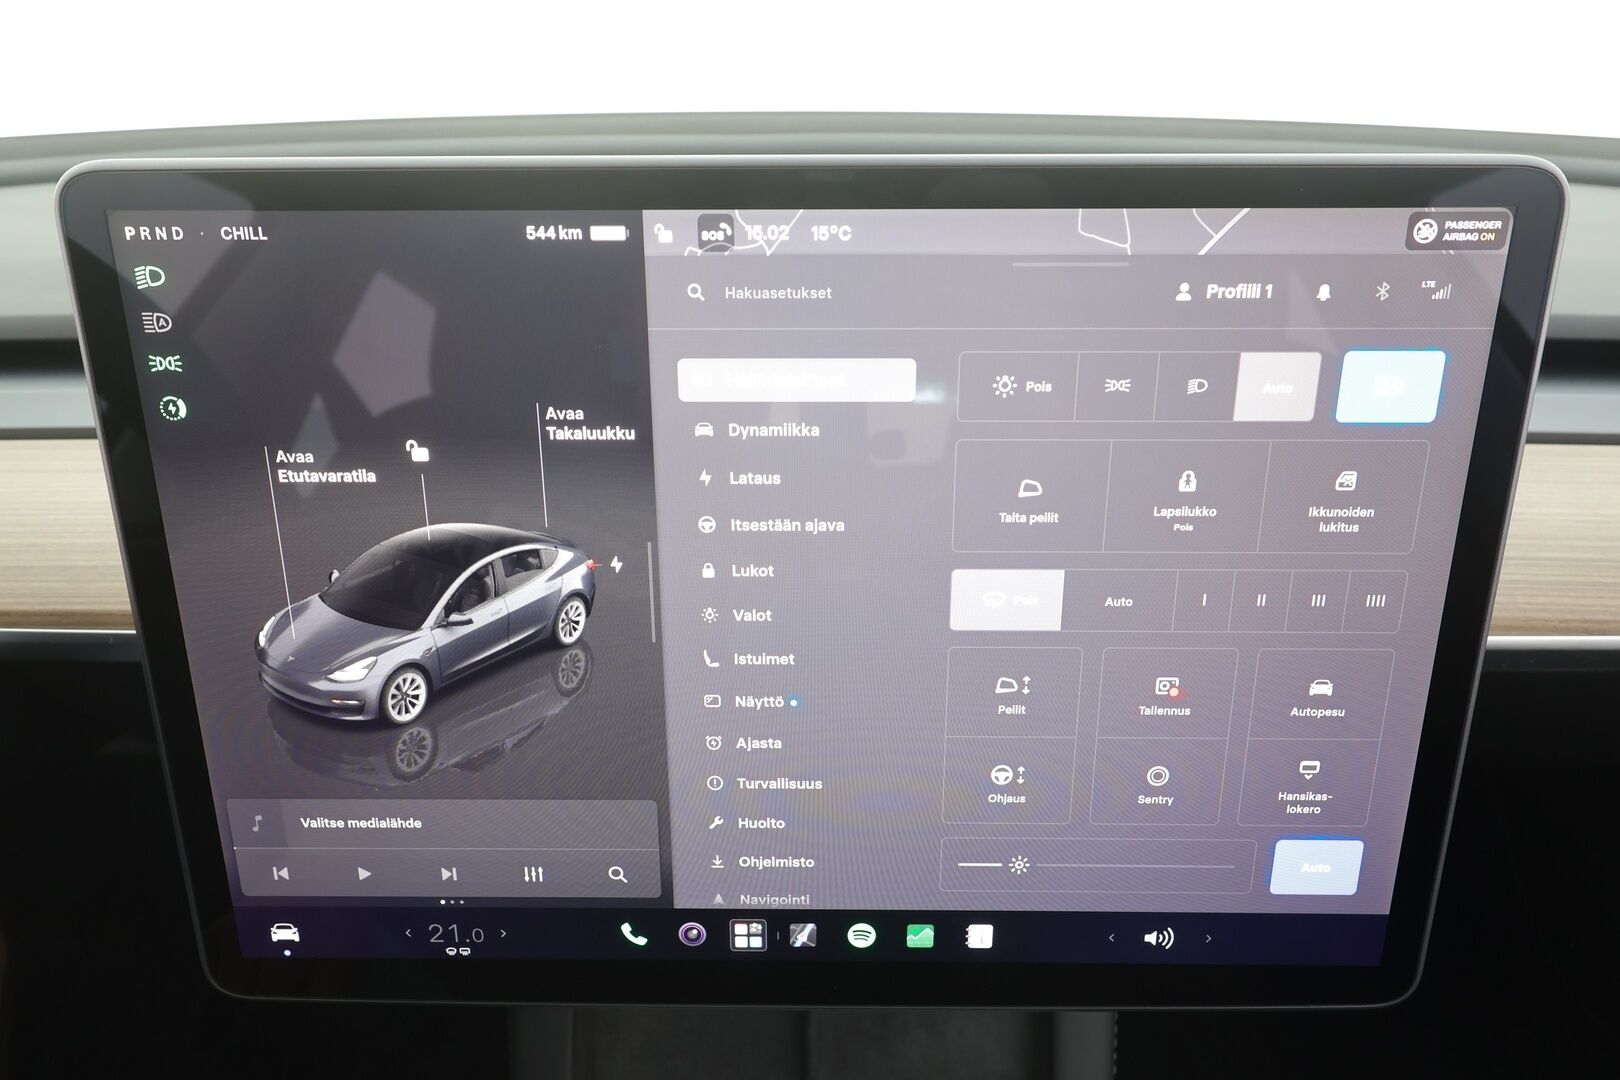Screen dimensions: 1620x1080
Task: Open the energy graph app icon
Action: 920,936
